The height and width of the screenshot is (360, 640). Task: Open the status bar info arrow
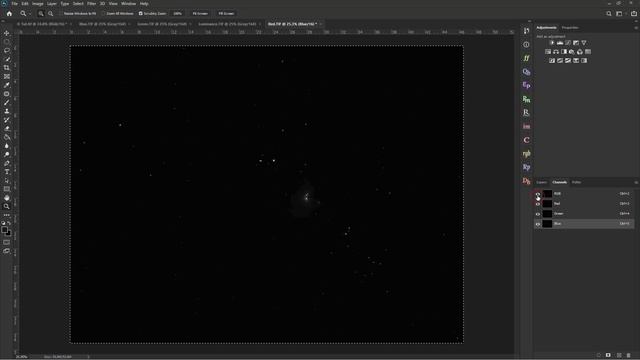click(89, 357)
